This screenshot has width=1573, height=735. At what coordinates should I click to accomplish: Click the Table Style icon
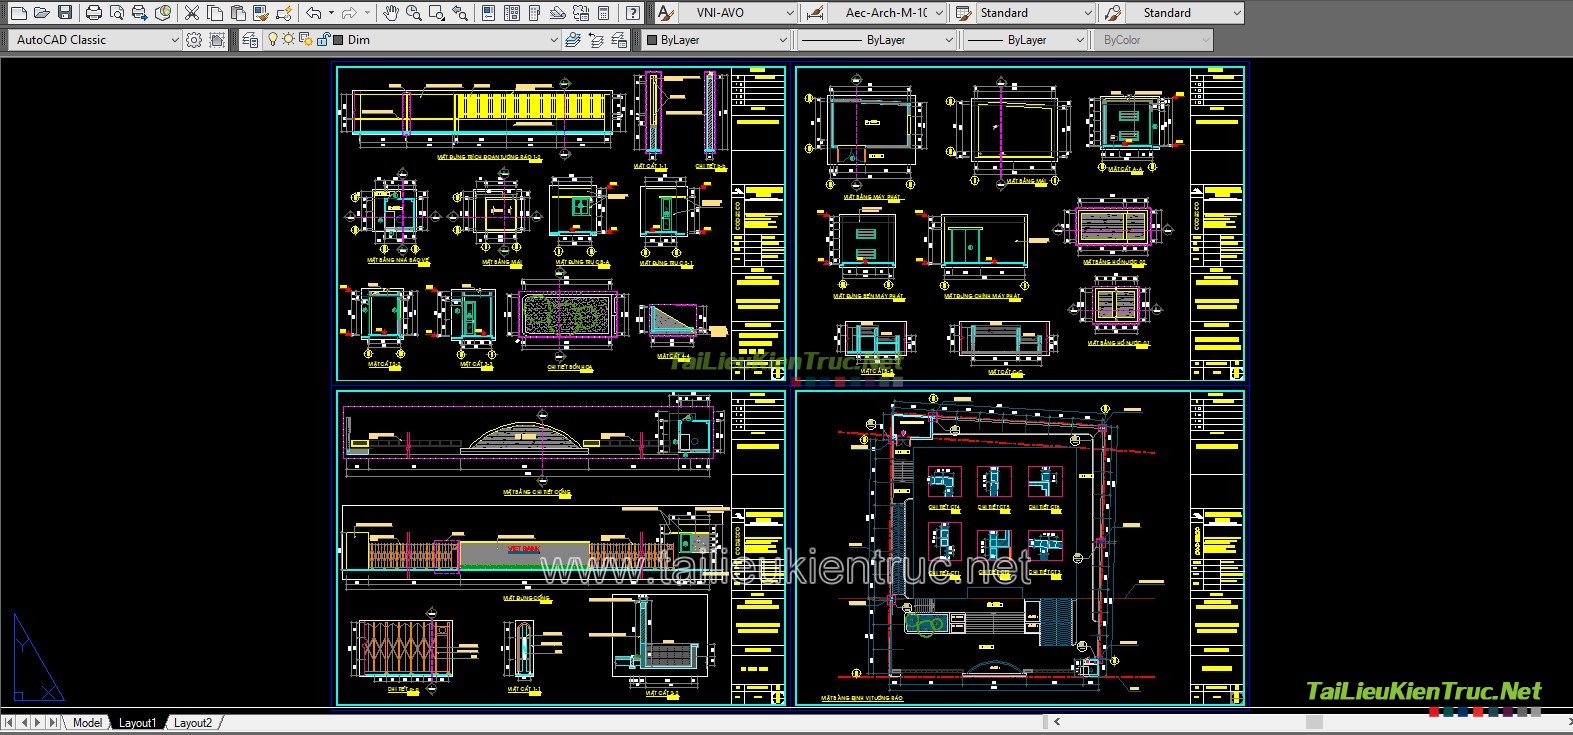tap(964, 13)
